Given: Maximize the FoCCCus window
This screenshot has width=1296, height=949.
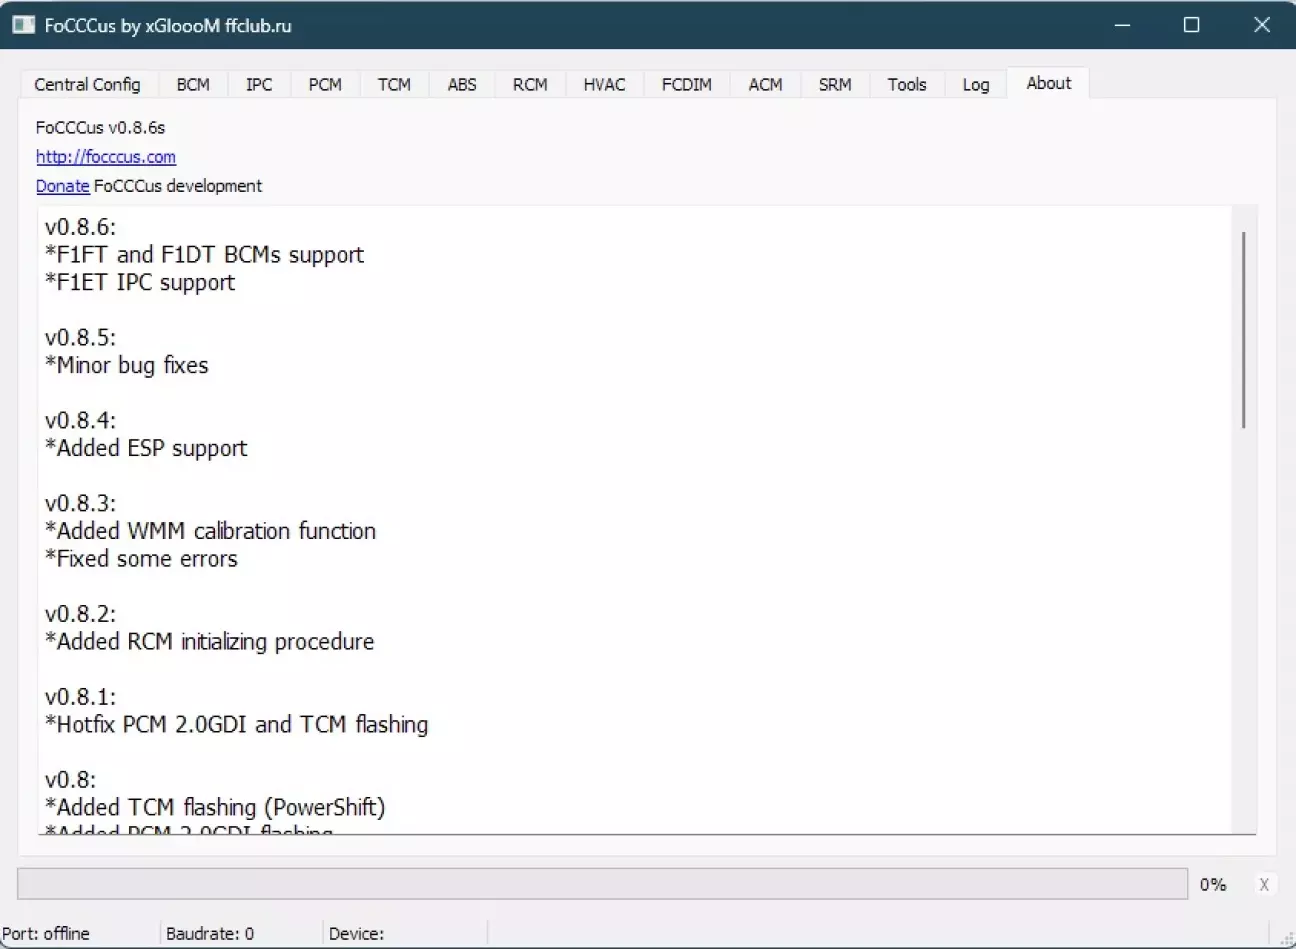Looking at the screenshot, I should coord(1191,25).
